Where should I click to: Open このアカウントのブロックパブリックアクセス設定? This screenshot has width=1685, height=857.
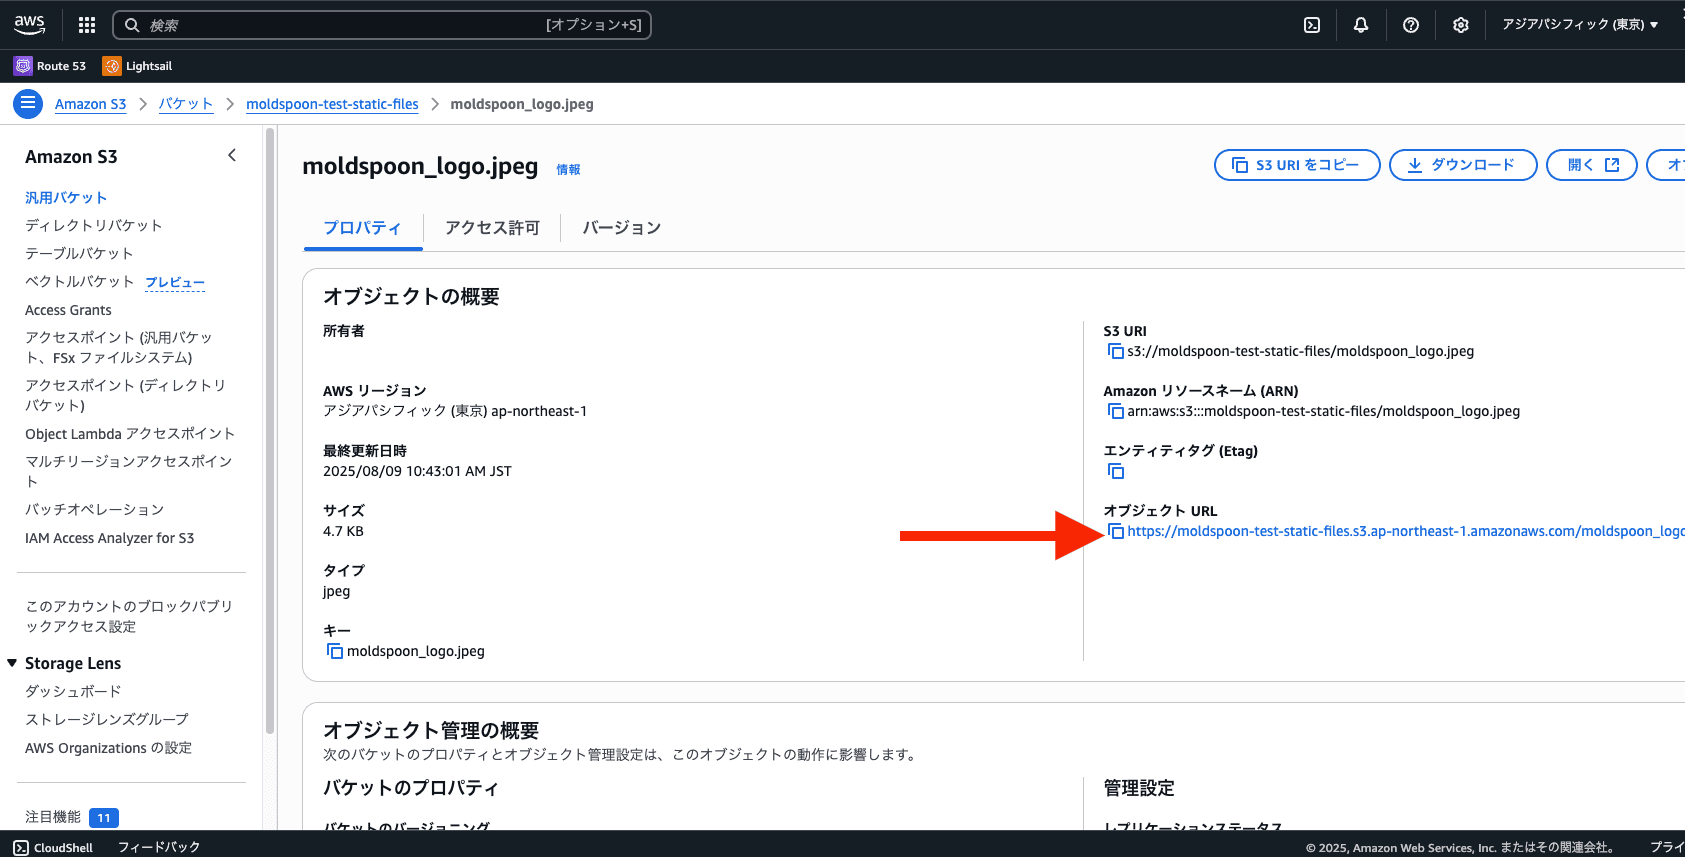tap(129, 616)
